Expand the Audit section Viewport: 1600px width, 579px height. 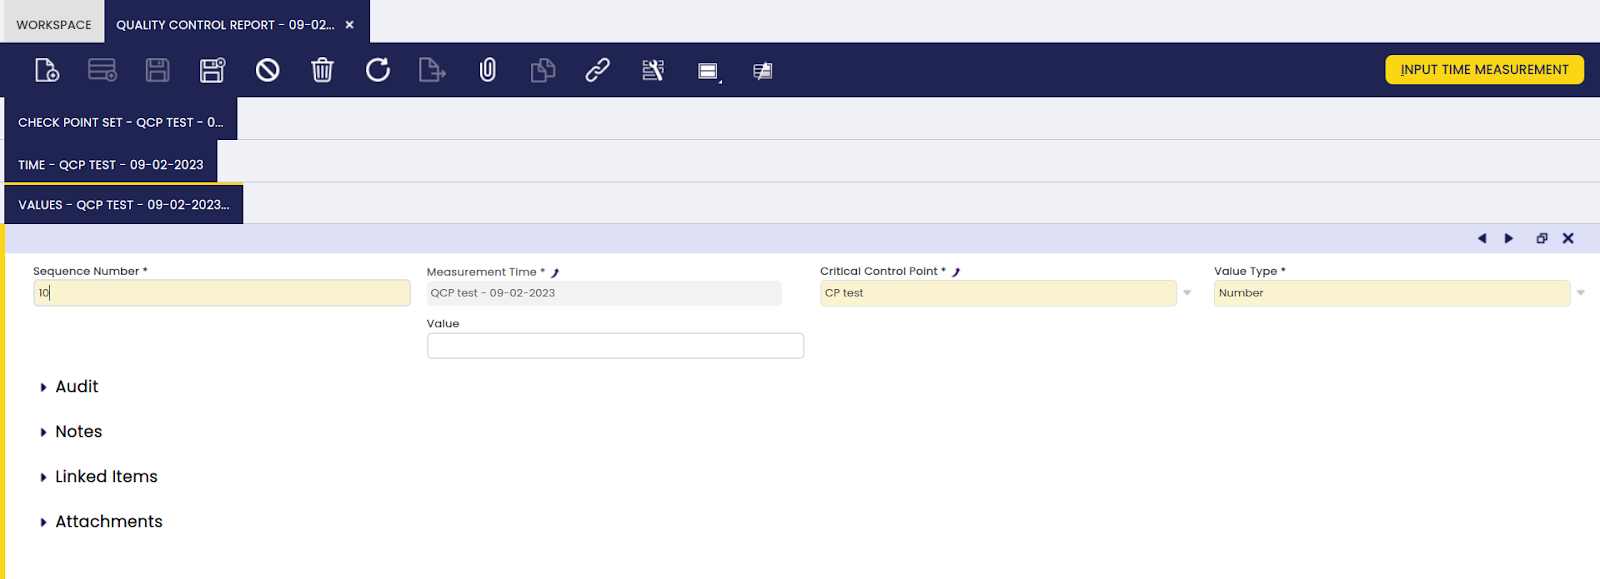76,387
